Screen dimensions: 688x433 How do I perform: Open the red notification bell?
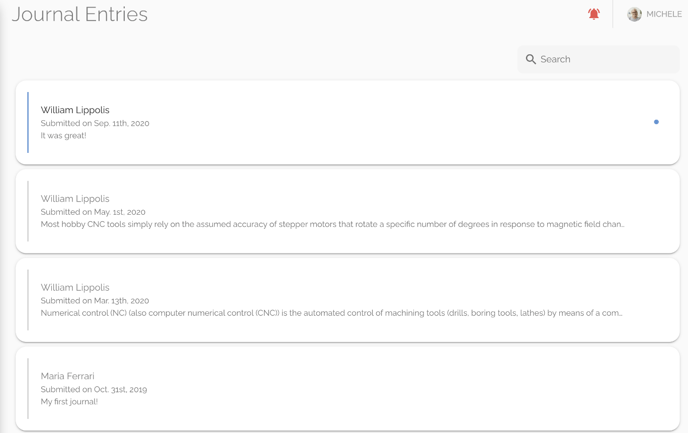[x=594, y=14]
